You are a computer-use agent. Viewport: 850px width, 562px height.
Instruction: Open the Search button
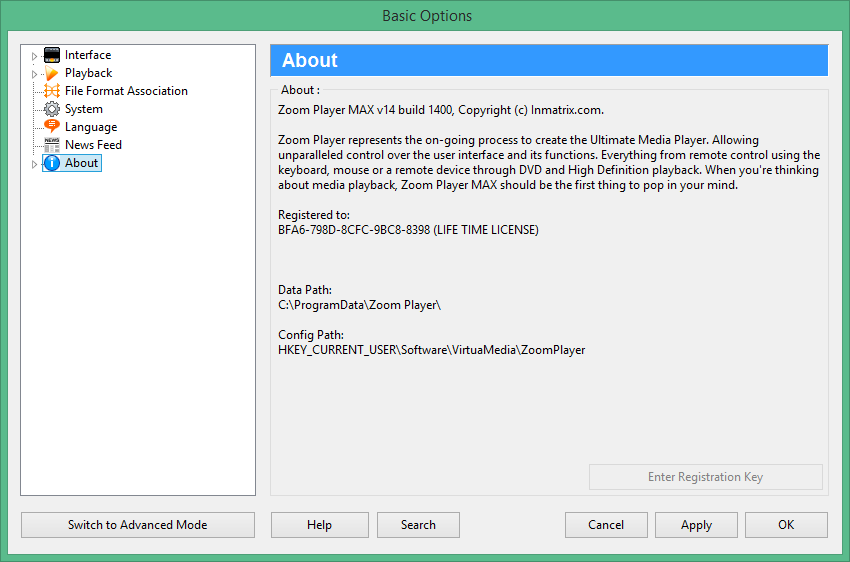(418, 525)
